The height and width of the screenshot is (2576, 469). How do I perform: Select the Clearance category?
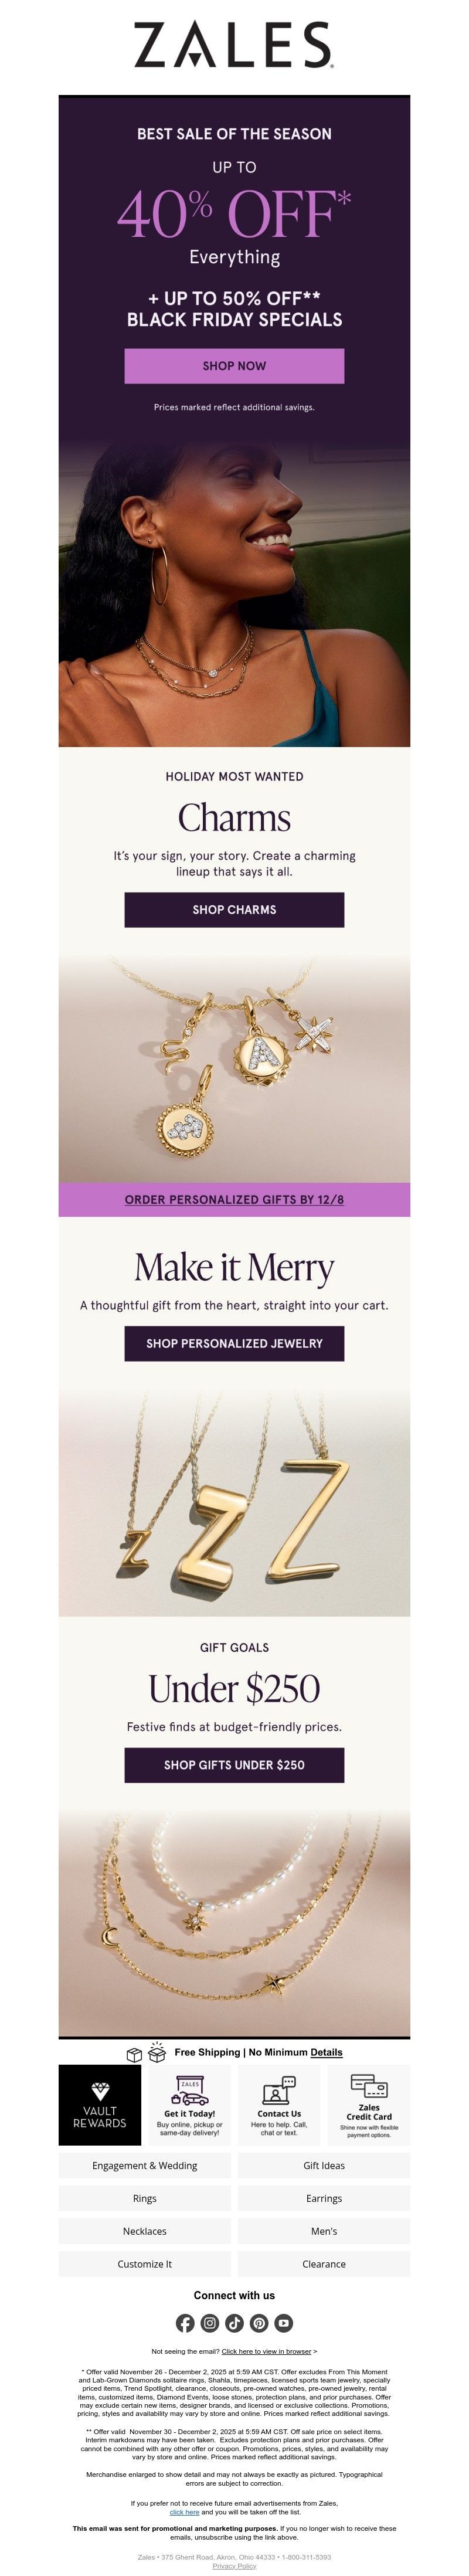pos(324,2264)
